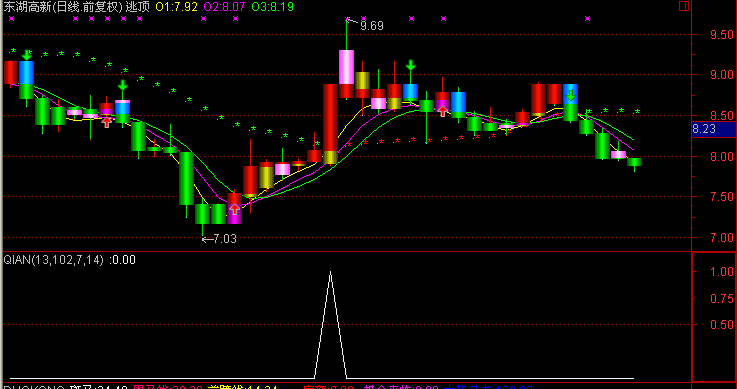
Task: Click the white QIAN spike peak at 1.00
Action: [330, 272]
